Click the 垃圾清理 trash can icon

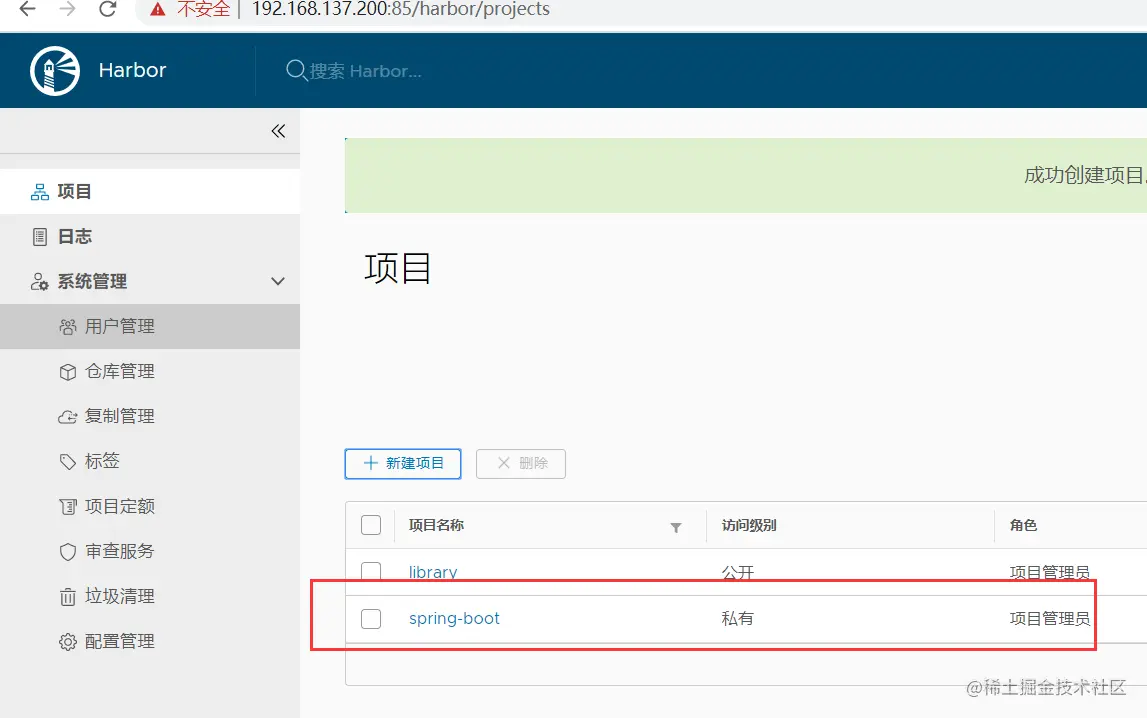click(x=67, y=597)
